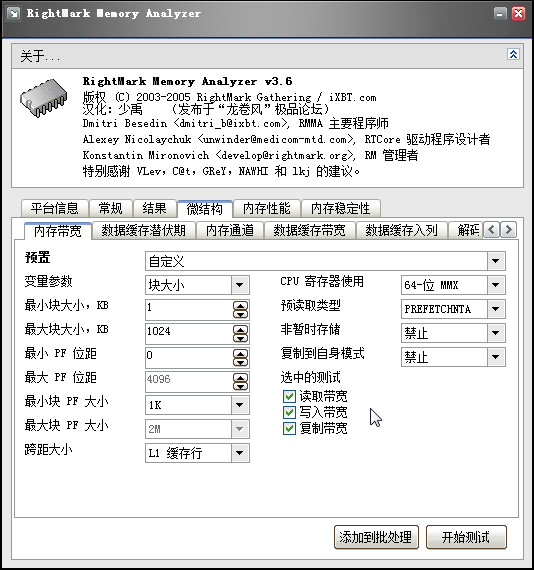Click the 关于... header bar

[x=267, y=56]
